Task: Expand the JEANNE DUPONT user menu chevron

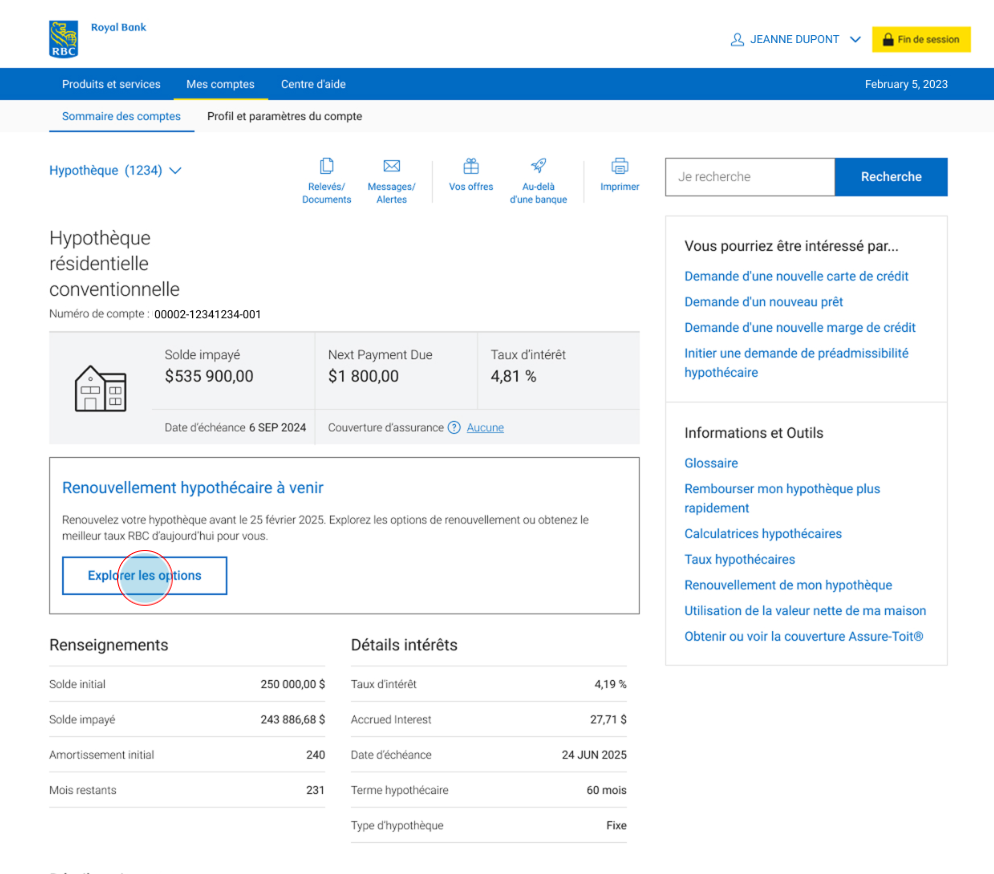Action: 855,39
